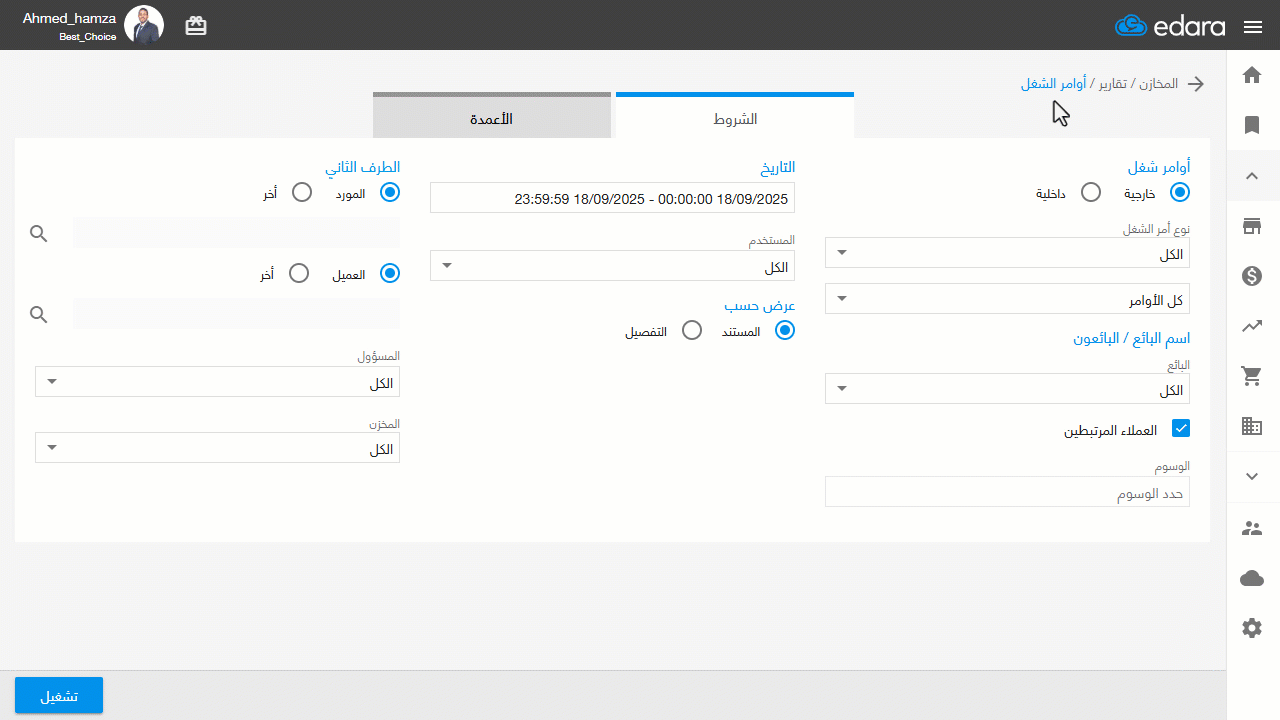The image size is (1280, 720).
Task: Select the المستند display option
Action: (785, 330)
